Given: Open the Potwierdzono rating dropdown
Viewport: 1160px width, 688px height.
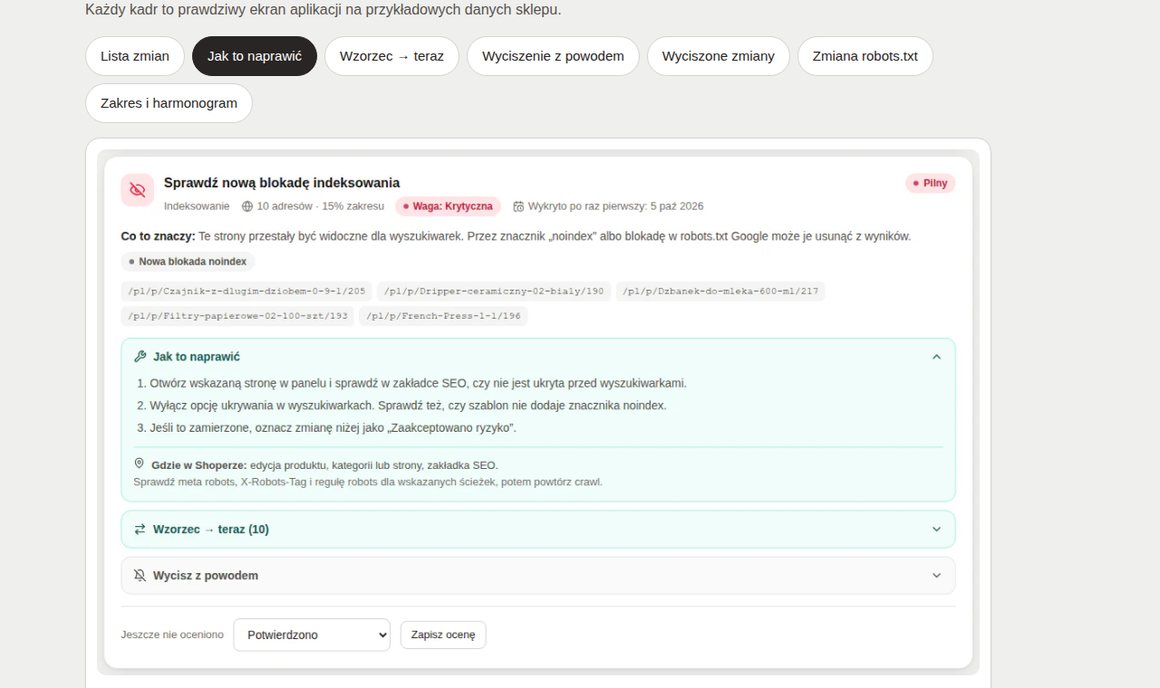Looking at the screenshot, I should 311,635.
